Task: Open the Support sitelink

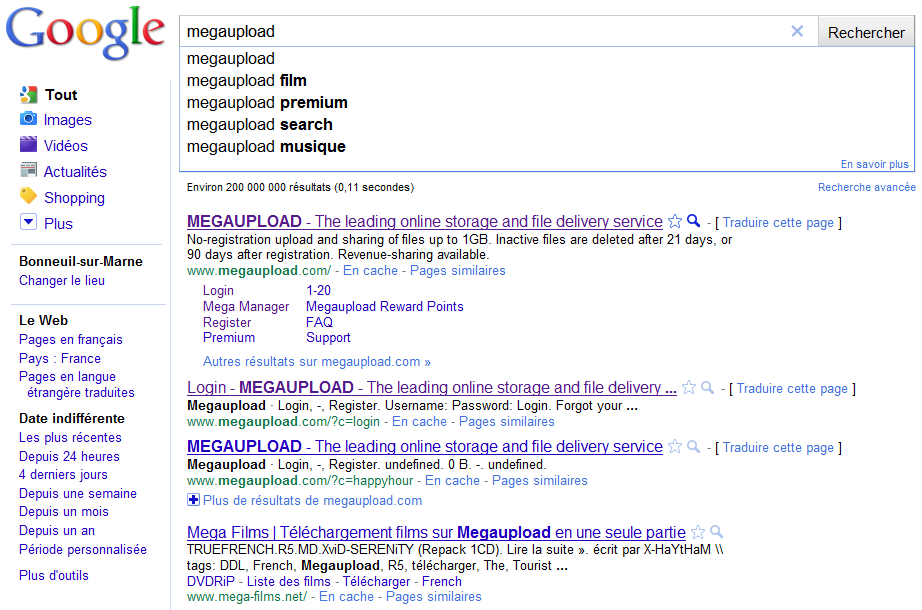Action: tap(328, 338)
